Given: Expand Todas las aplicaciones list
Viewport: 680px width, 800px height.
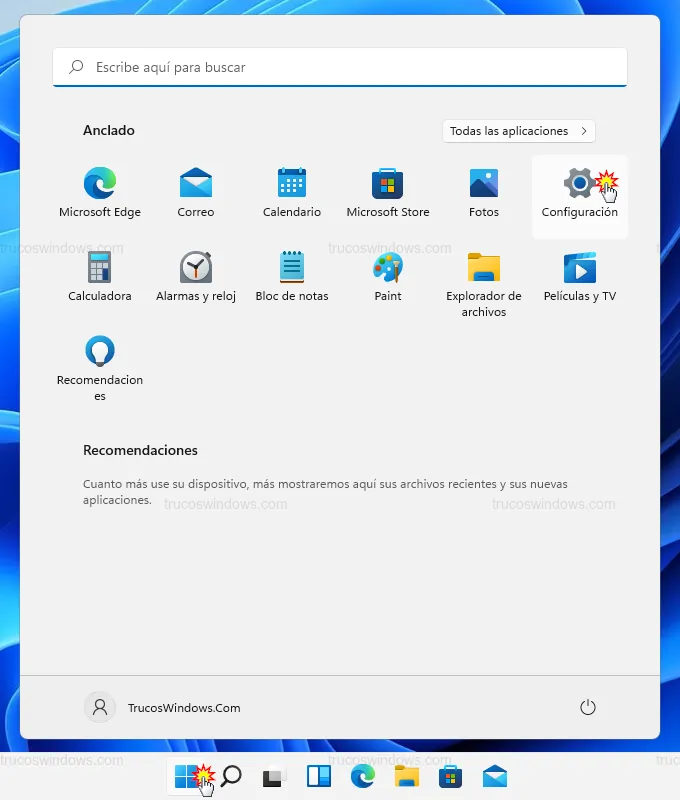Looking at the screenshot, I should click(x=518, y=131).
